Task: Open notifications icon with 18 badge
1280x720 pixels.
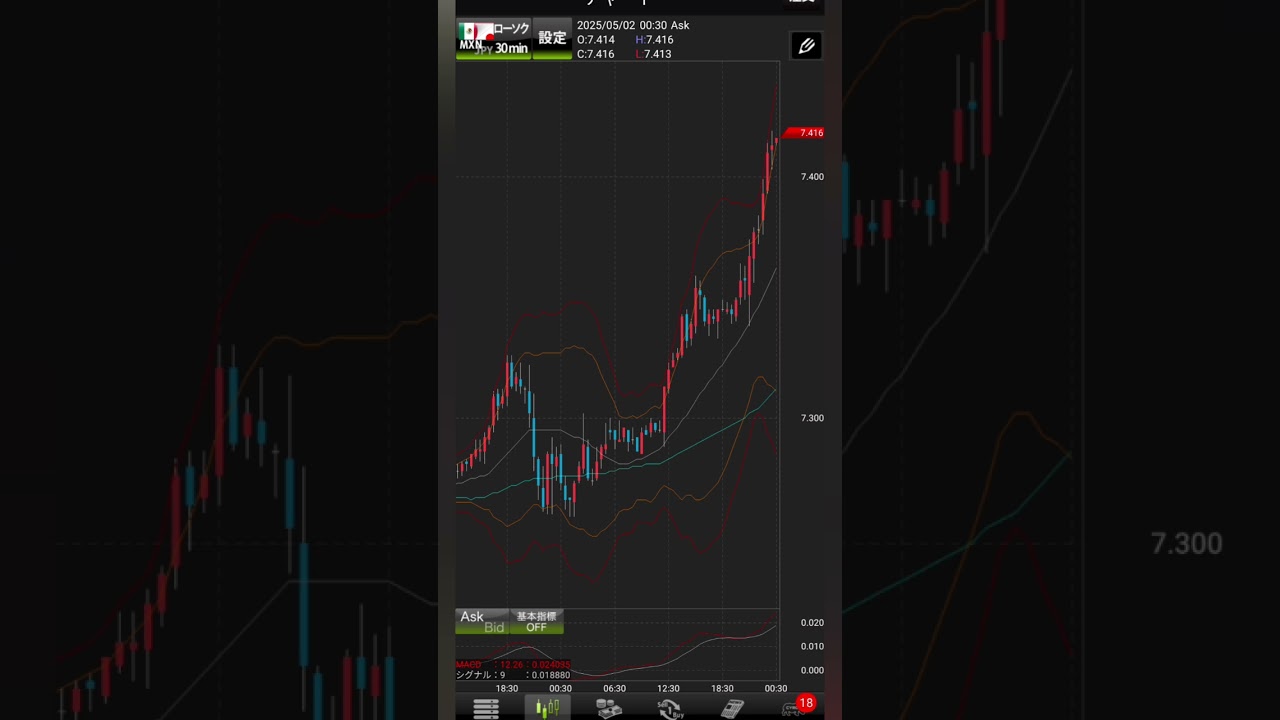Action: tap(797, 706)
